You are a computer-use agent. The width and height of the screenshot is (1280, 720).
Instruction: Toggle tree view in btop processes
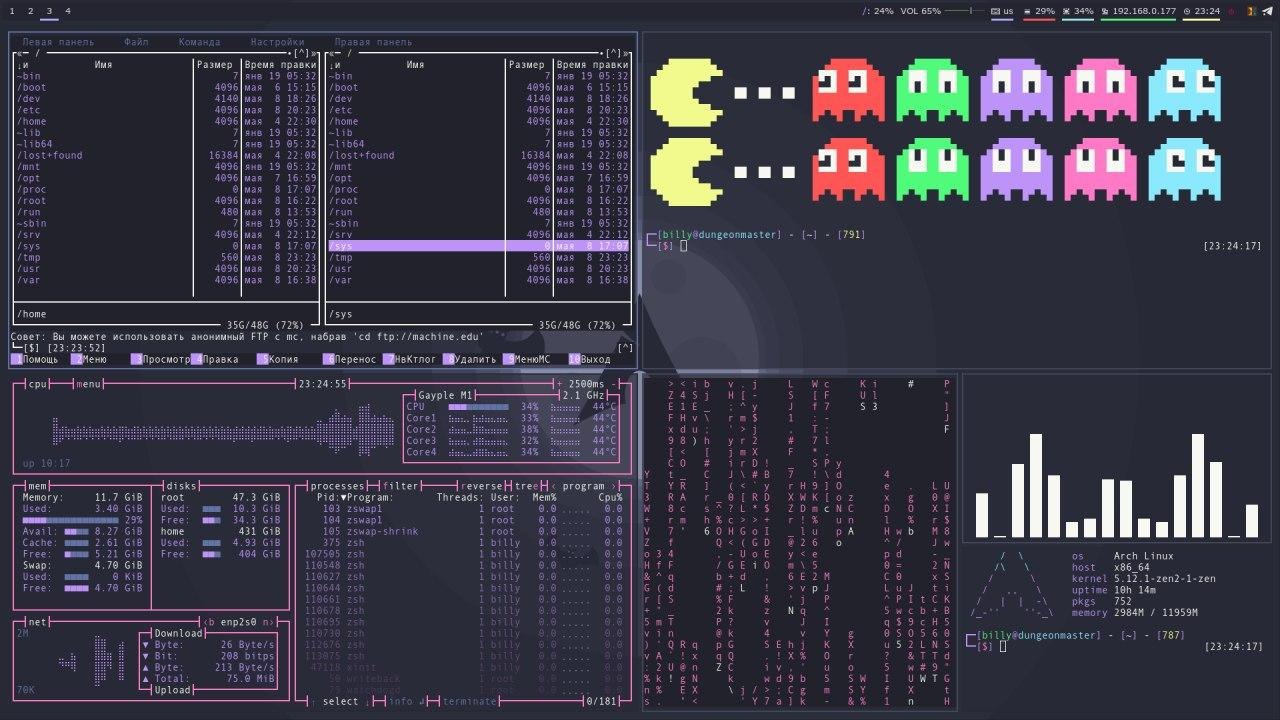525,486
